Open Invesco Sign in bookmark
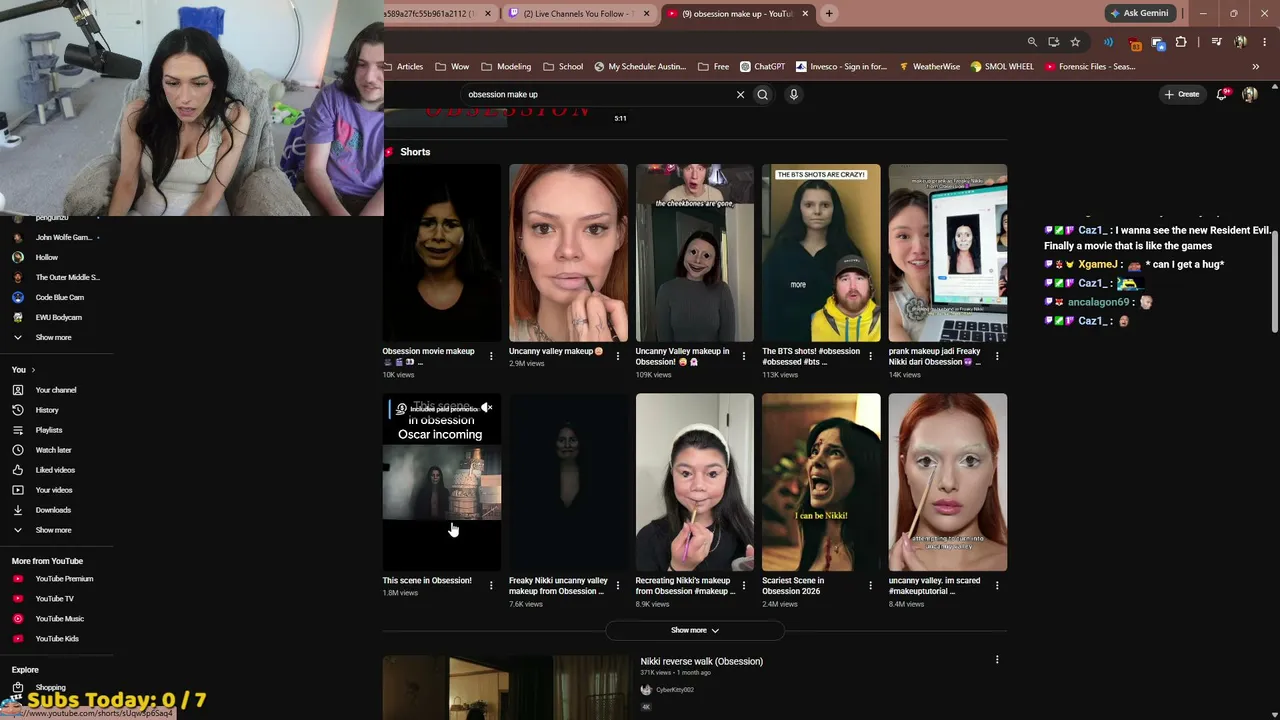 point(841,67)
